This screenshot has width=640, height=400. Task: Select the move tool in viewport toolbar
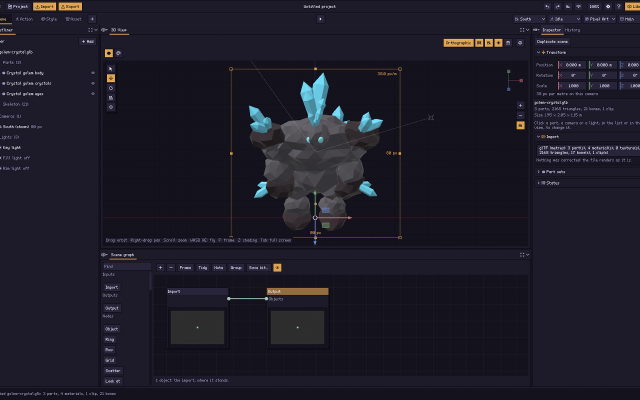point(111,78)
